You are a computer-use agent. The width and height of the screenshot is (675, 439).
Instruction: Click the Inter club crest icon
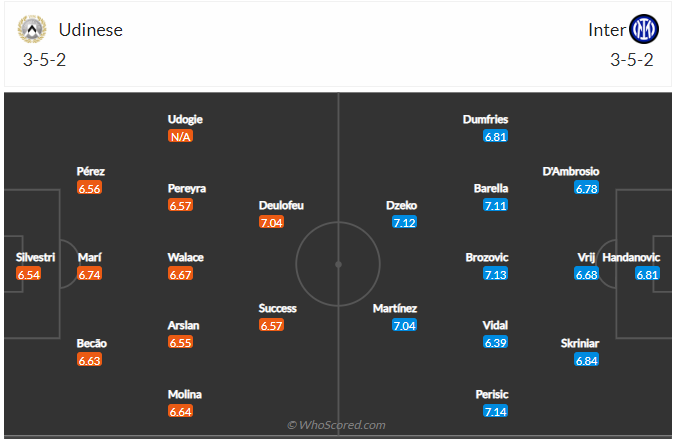pos(644,29)
